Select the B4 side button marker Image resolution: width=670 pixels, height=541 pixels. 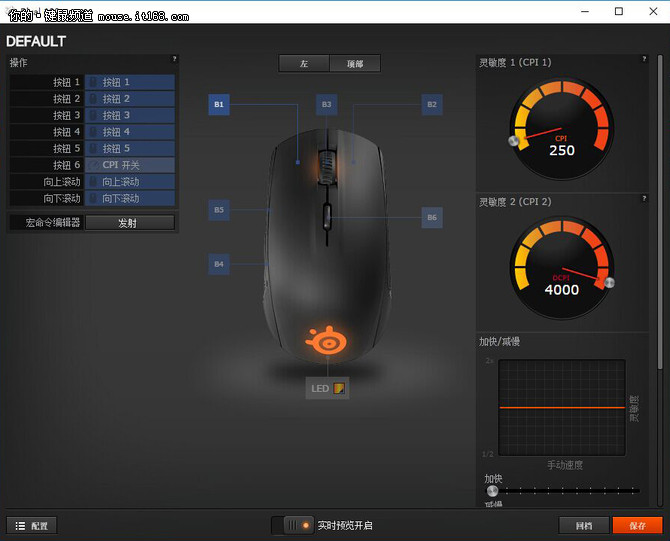coord(219,264)
